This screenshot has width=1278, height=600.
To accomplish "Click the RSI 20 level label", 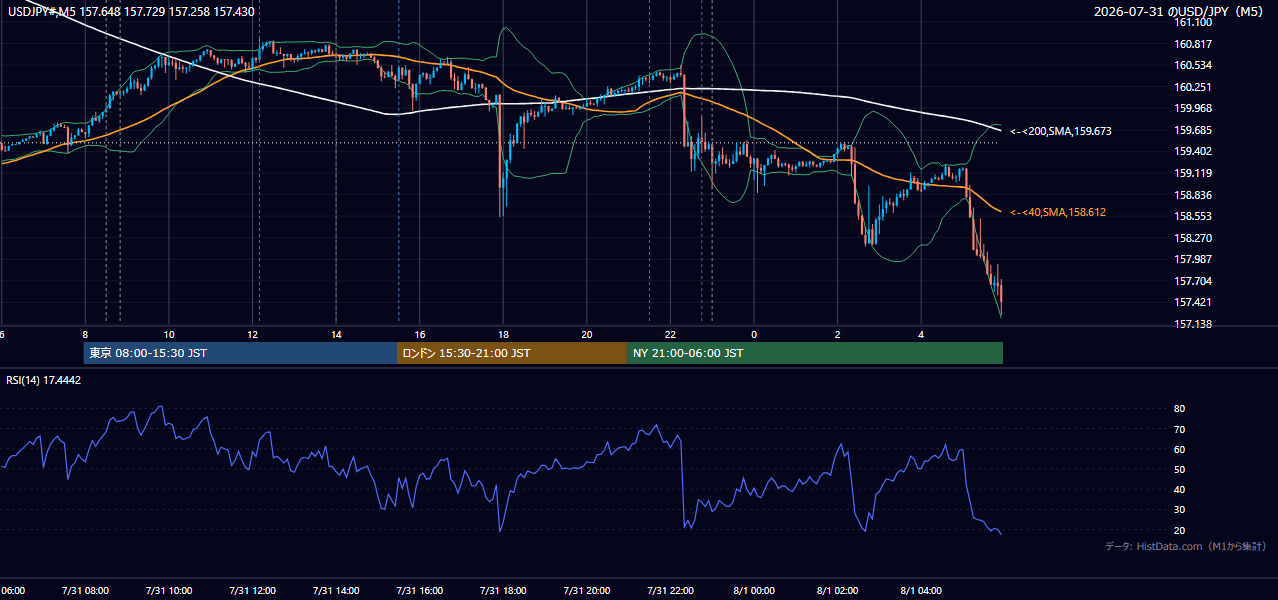I will click(x=1179, y=530).
